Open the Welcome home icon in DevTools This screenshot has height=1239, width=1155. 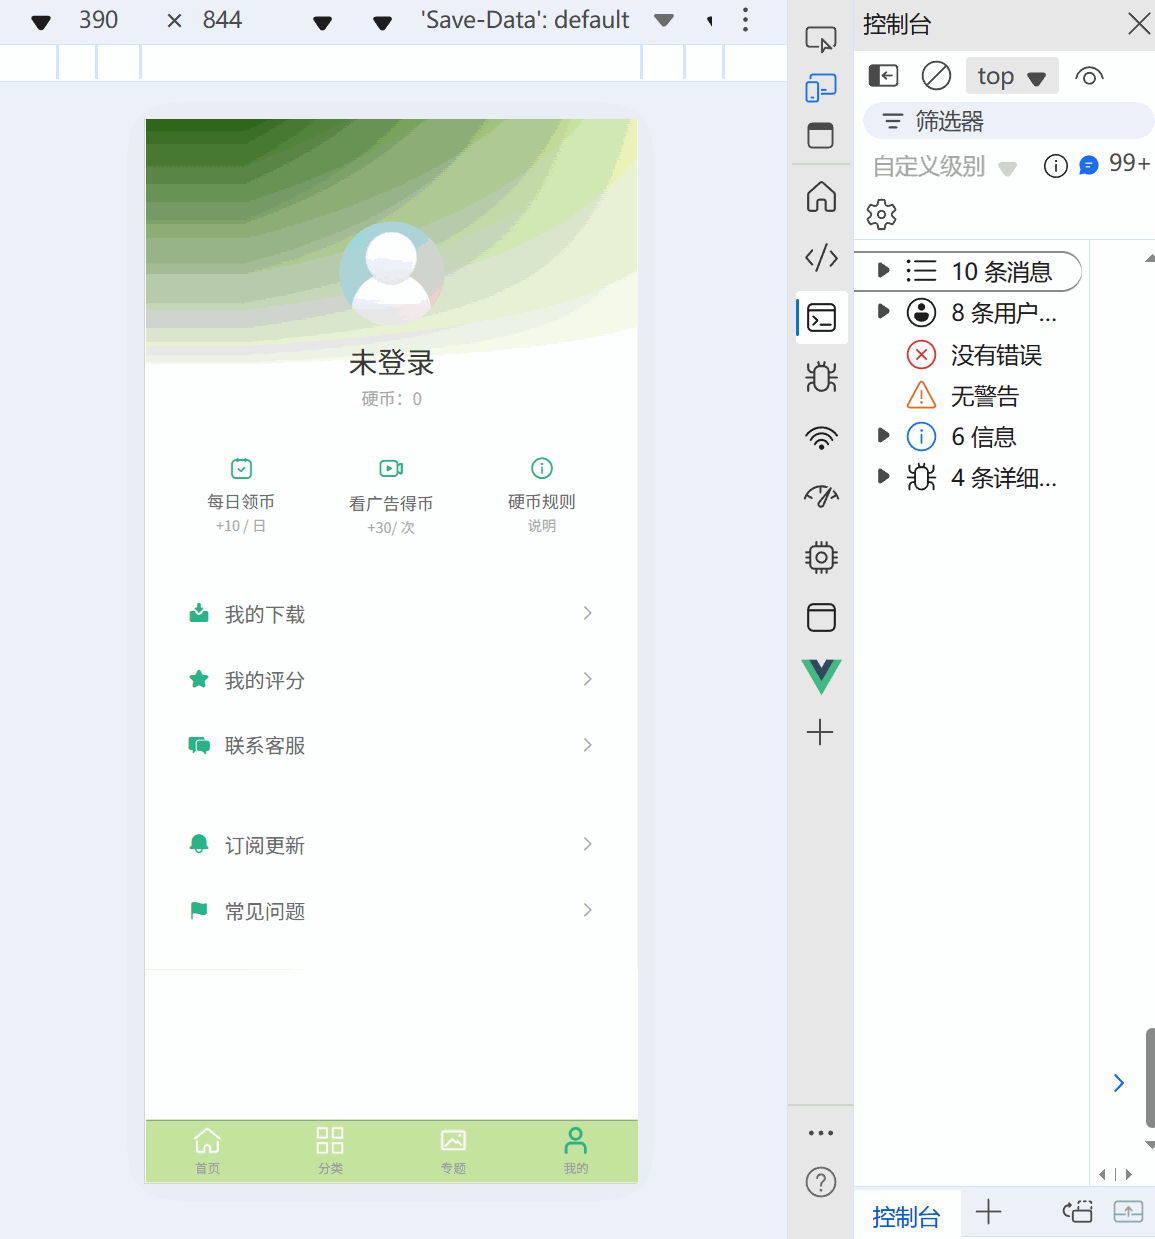tap(821, 196)
